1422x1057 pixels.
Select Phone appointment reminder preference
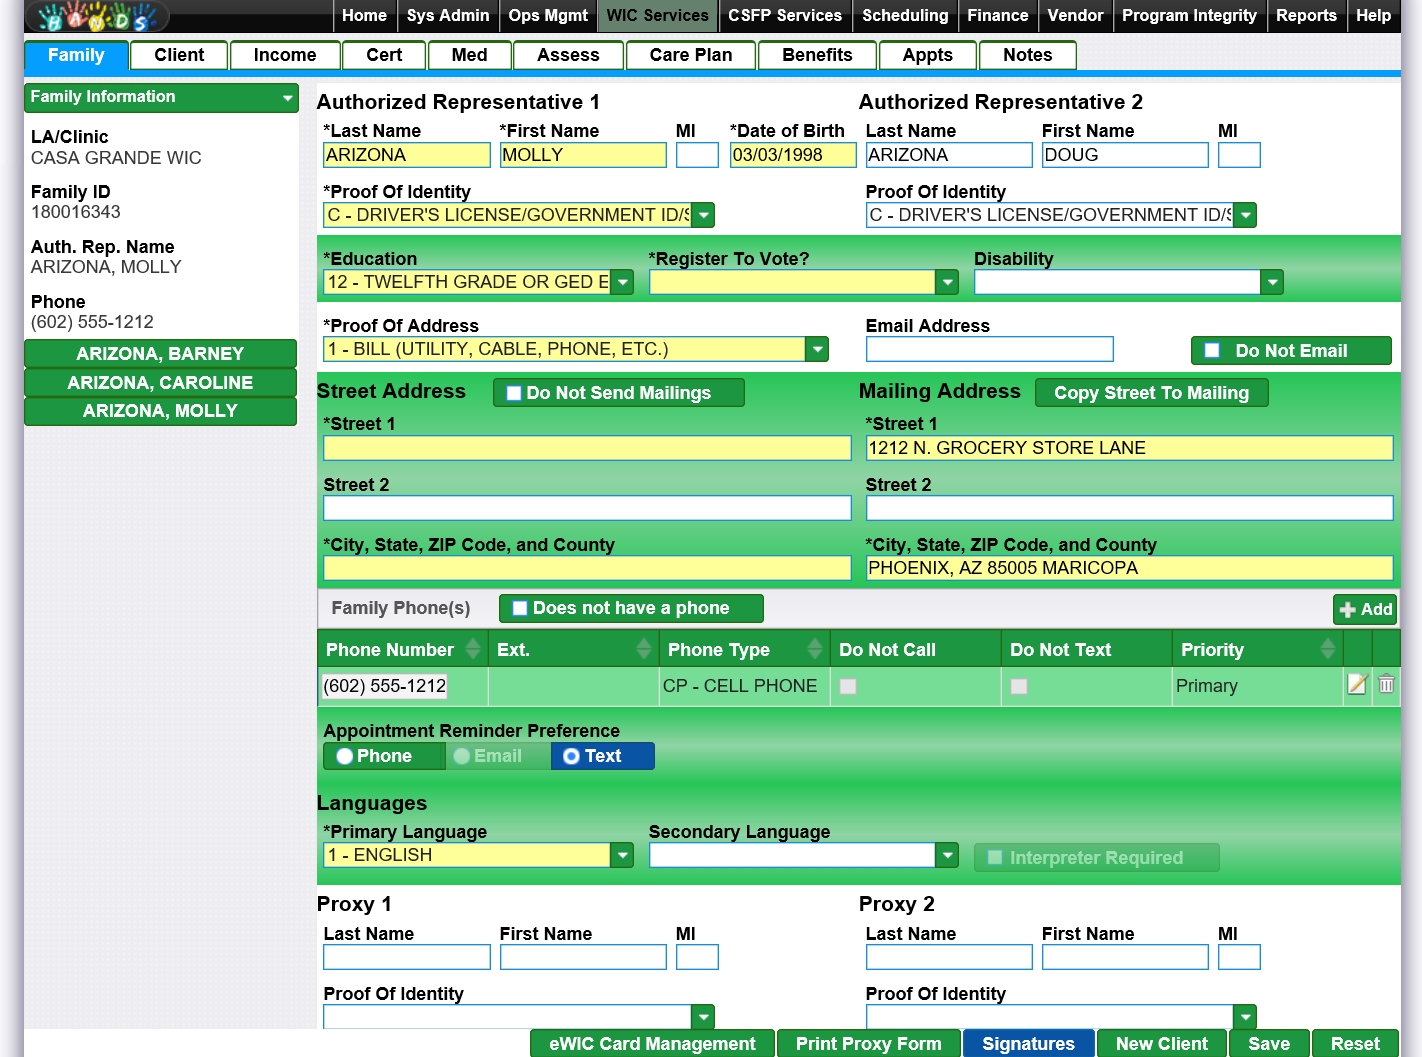click(345, 756)
